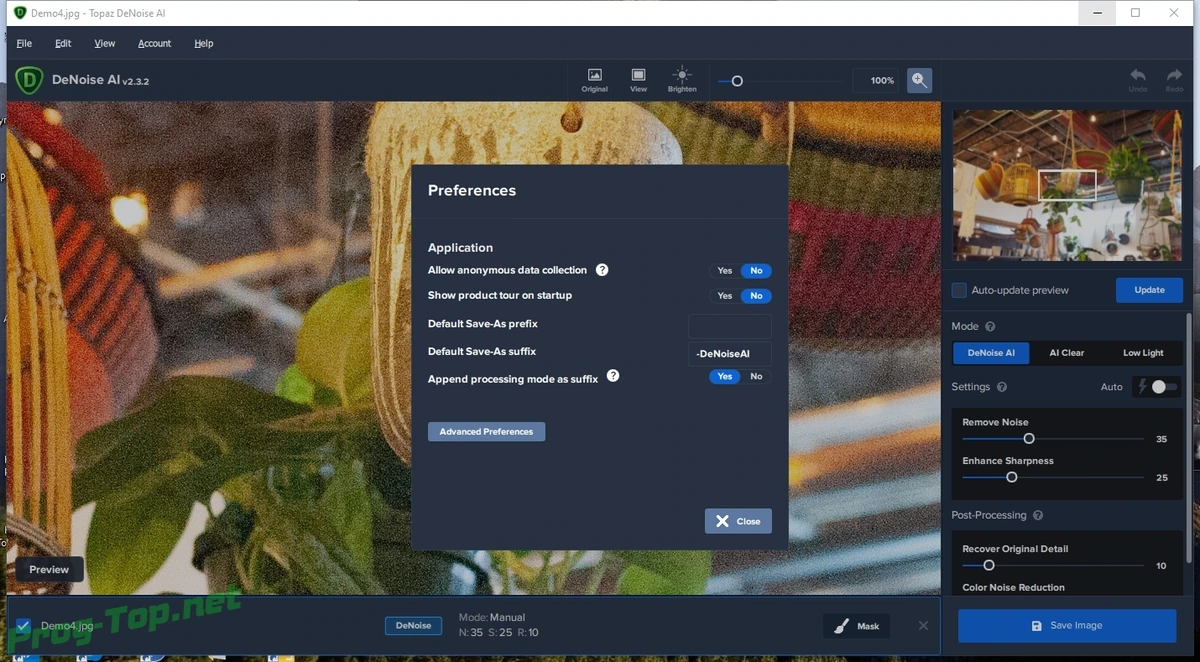Check the Auto-update preview checkbox
The image size is (1200, 662).
point(959,290)
